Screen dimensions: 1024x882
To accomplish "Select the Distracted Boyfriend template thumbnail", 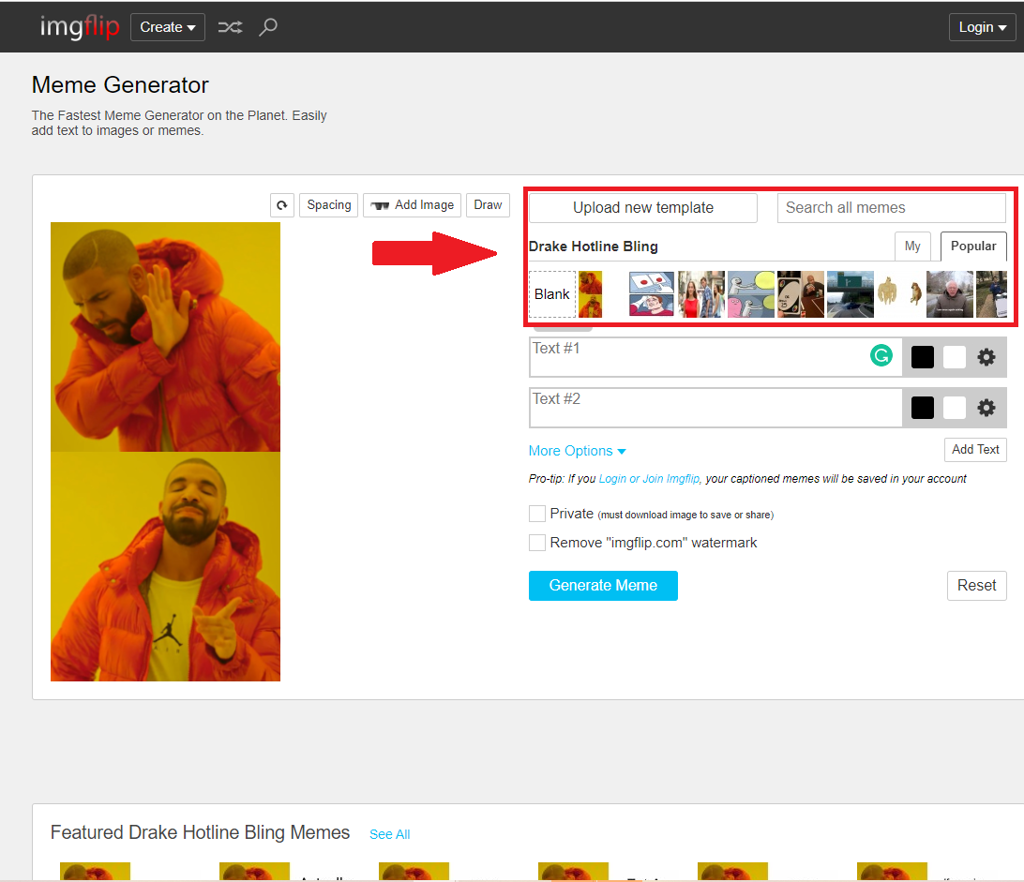I will (701, 294).
